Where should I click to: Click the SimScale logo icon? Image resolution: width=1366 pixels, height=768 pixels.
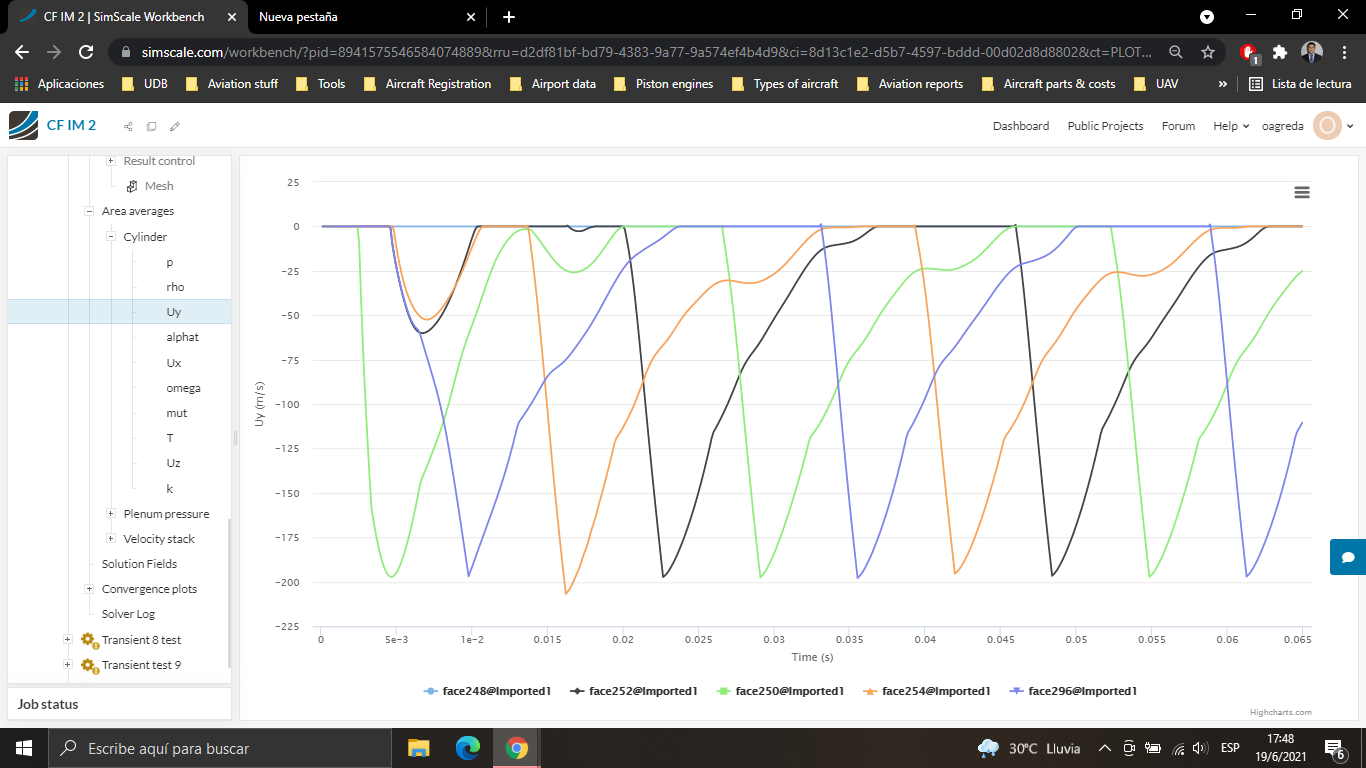point(23,125)
